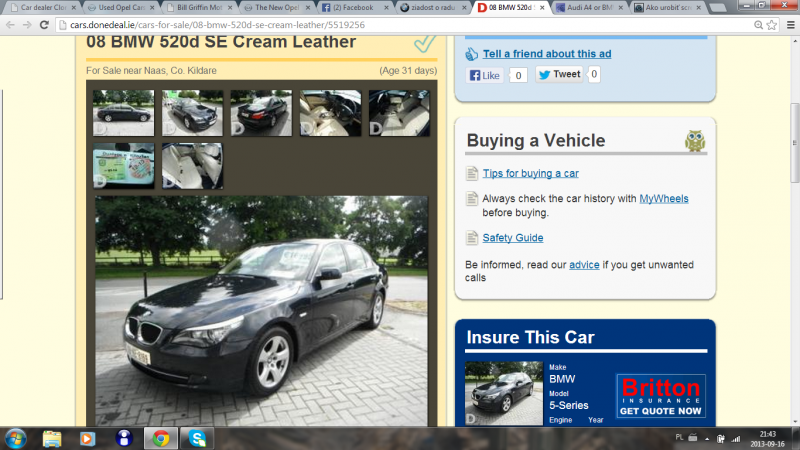Screen dimensions: 800x450
Task: View the tax disc thumbnail
Action: click(123, 166)
